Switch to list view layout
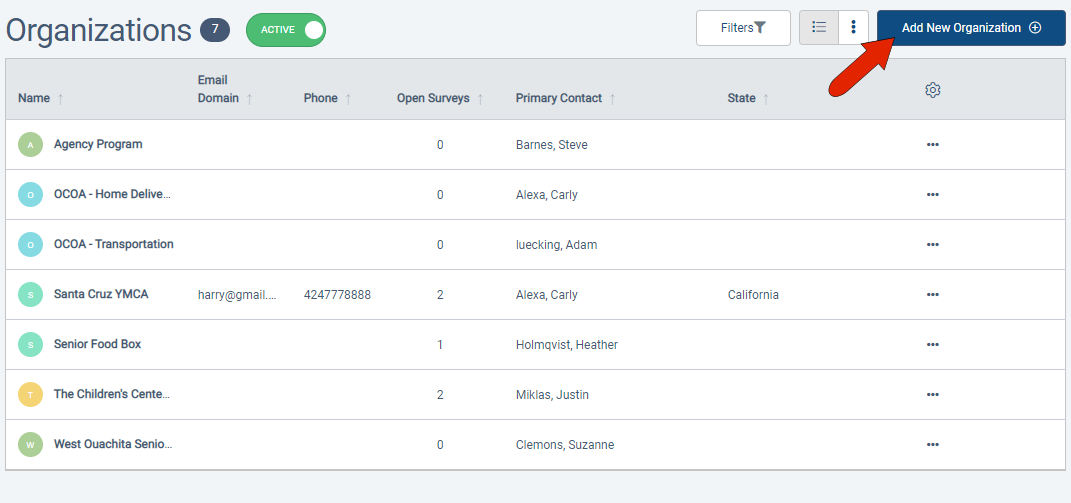This screenshot has width=1071, height=503. click(x=819, y=28)
